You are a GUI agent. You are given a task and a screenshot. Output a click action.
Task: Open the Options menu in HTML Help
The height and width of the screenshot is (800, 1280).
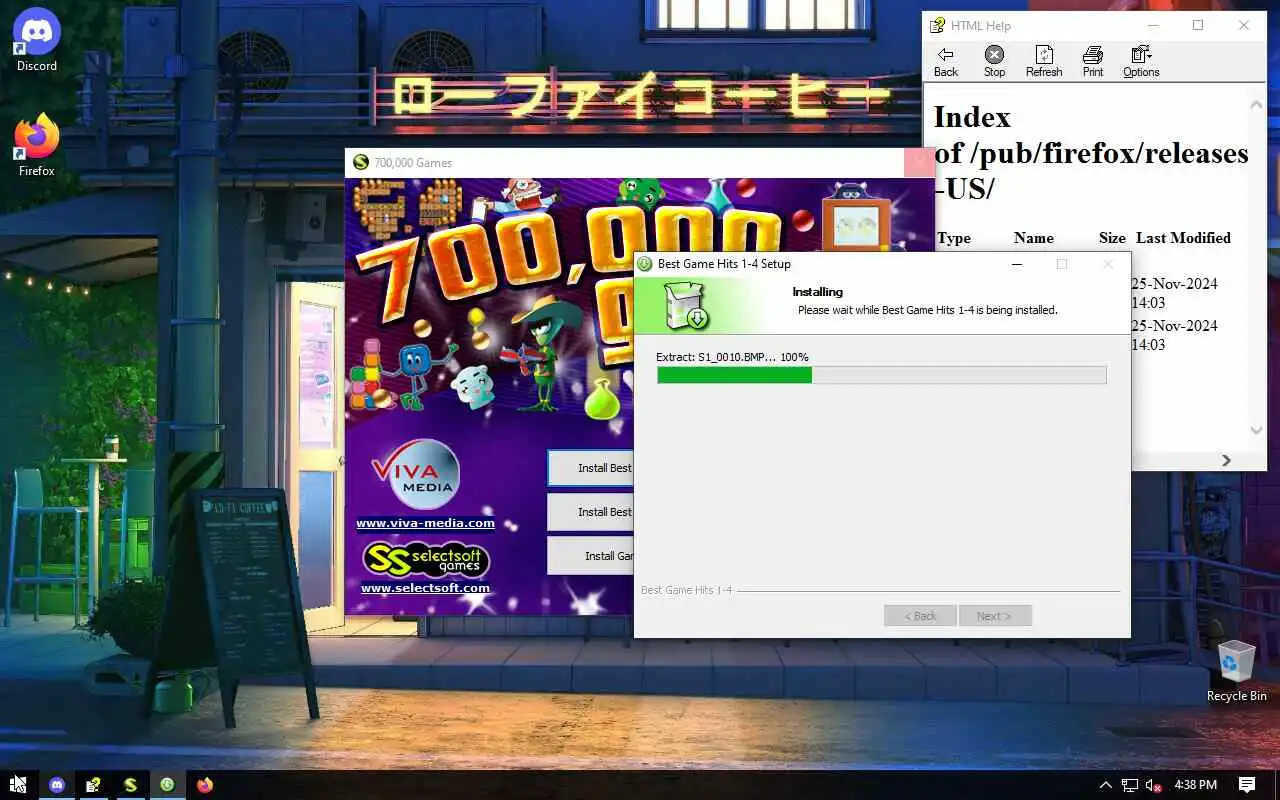point(1141,62)
